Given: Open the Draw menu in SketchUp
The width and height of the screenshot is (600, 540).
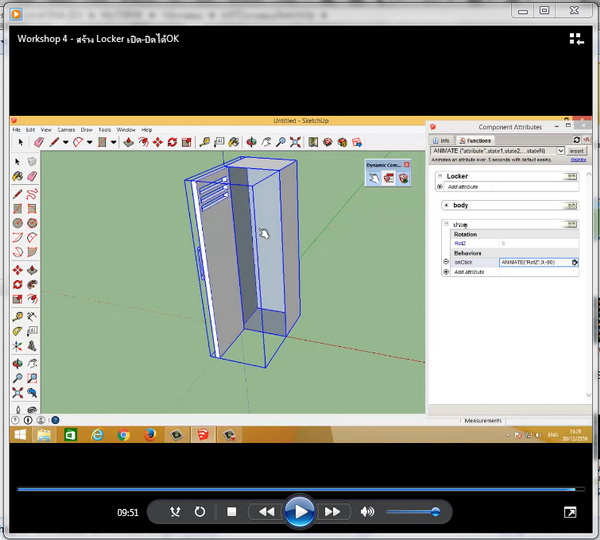Looking at the screenshot, I should (x=86, y=130).
